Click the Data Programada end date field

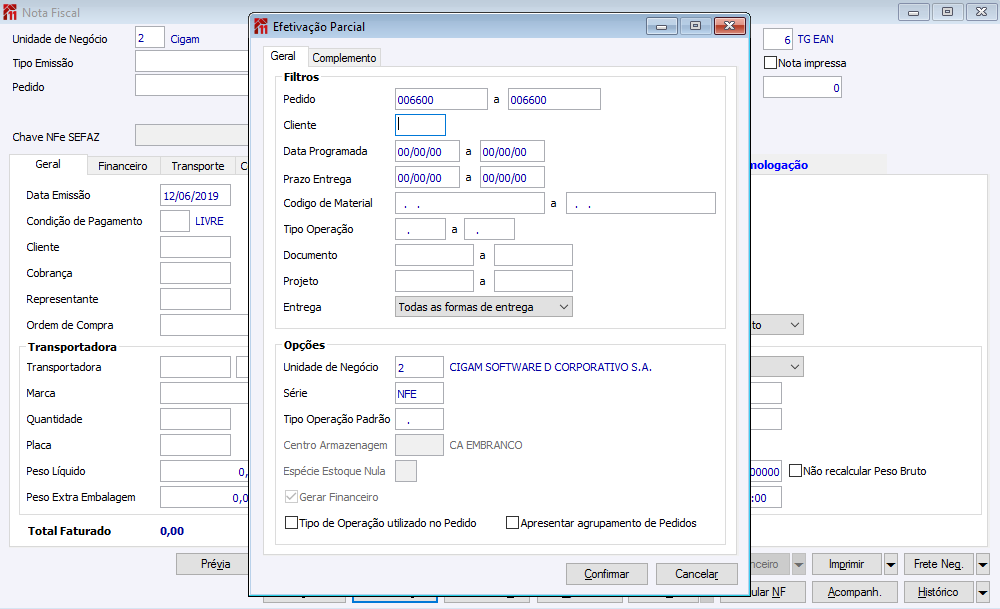click(x=512, y=152)
